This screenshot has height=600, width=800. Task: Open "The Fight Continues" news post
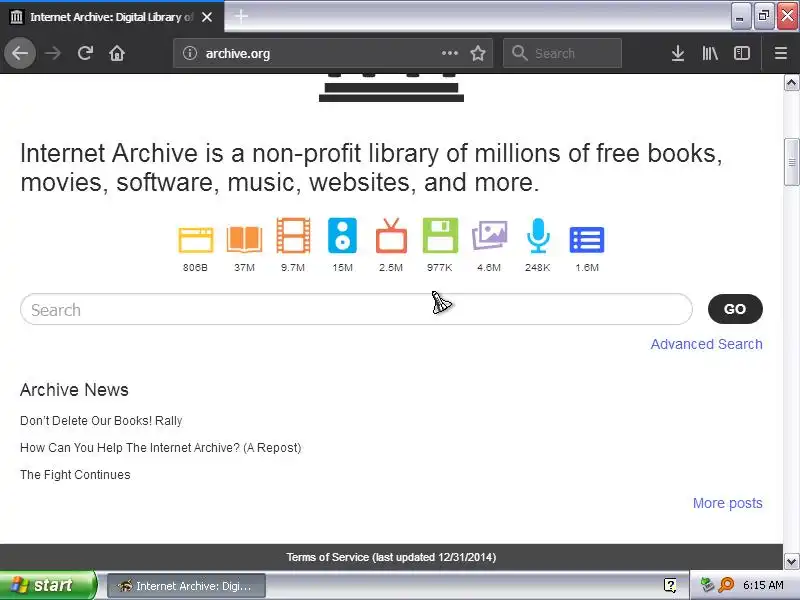[75, 475]
